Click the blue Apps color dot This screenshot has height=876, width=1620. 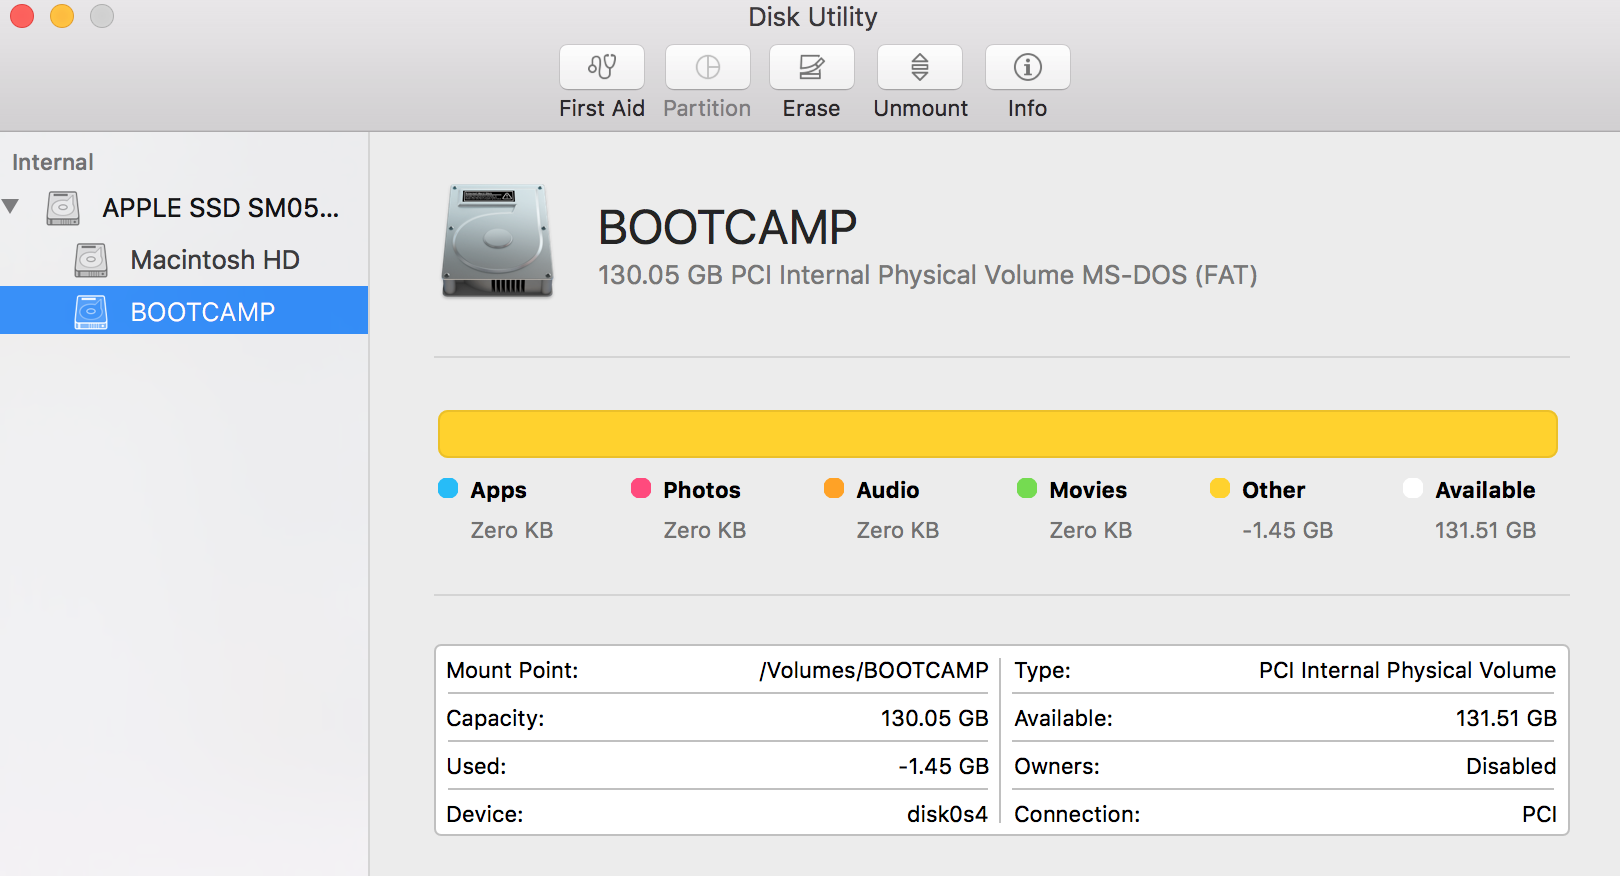coord(448,488)
